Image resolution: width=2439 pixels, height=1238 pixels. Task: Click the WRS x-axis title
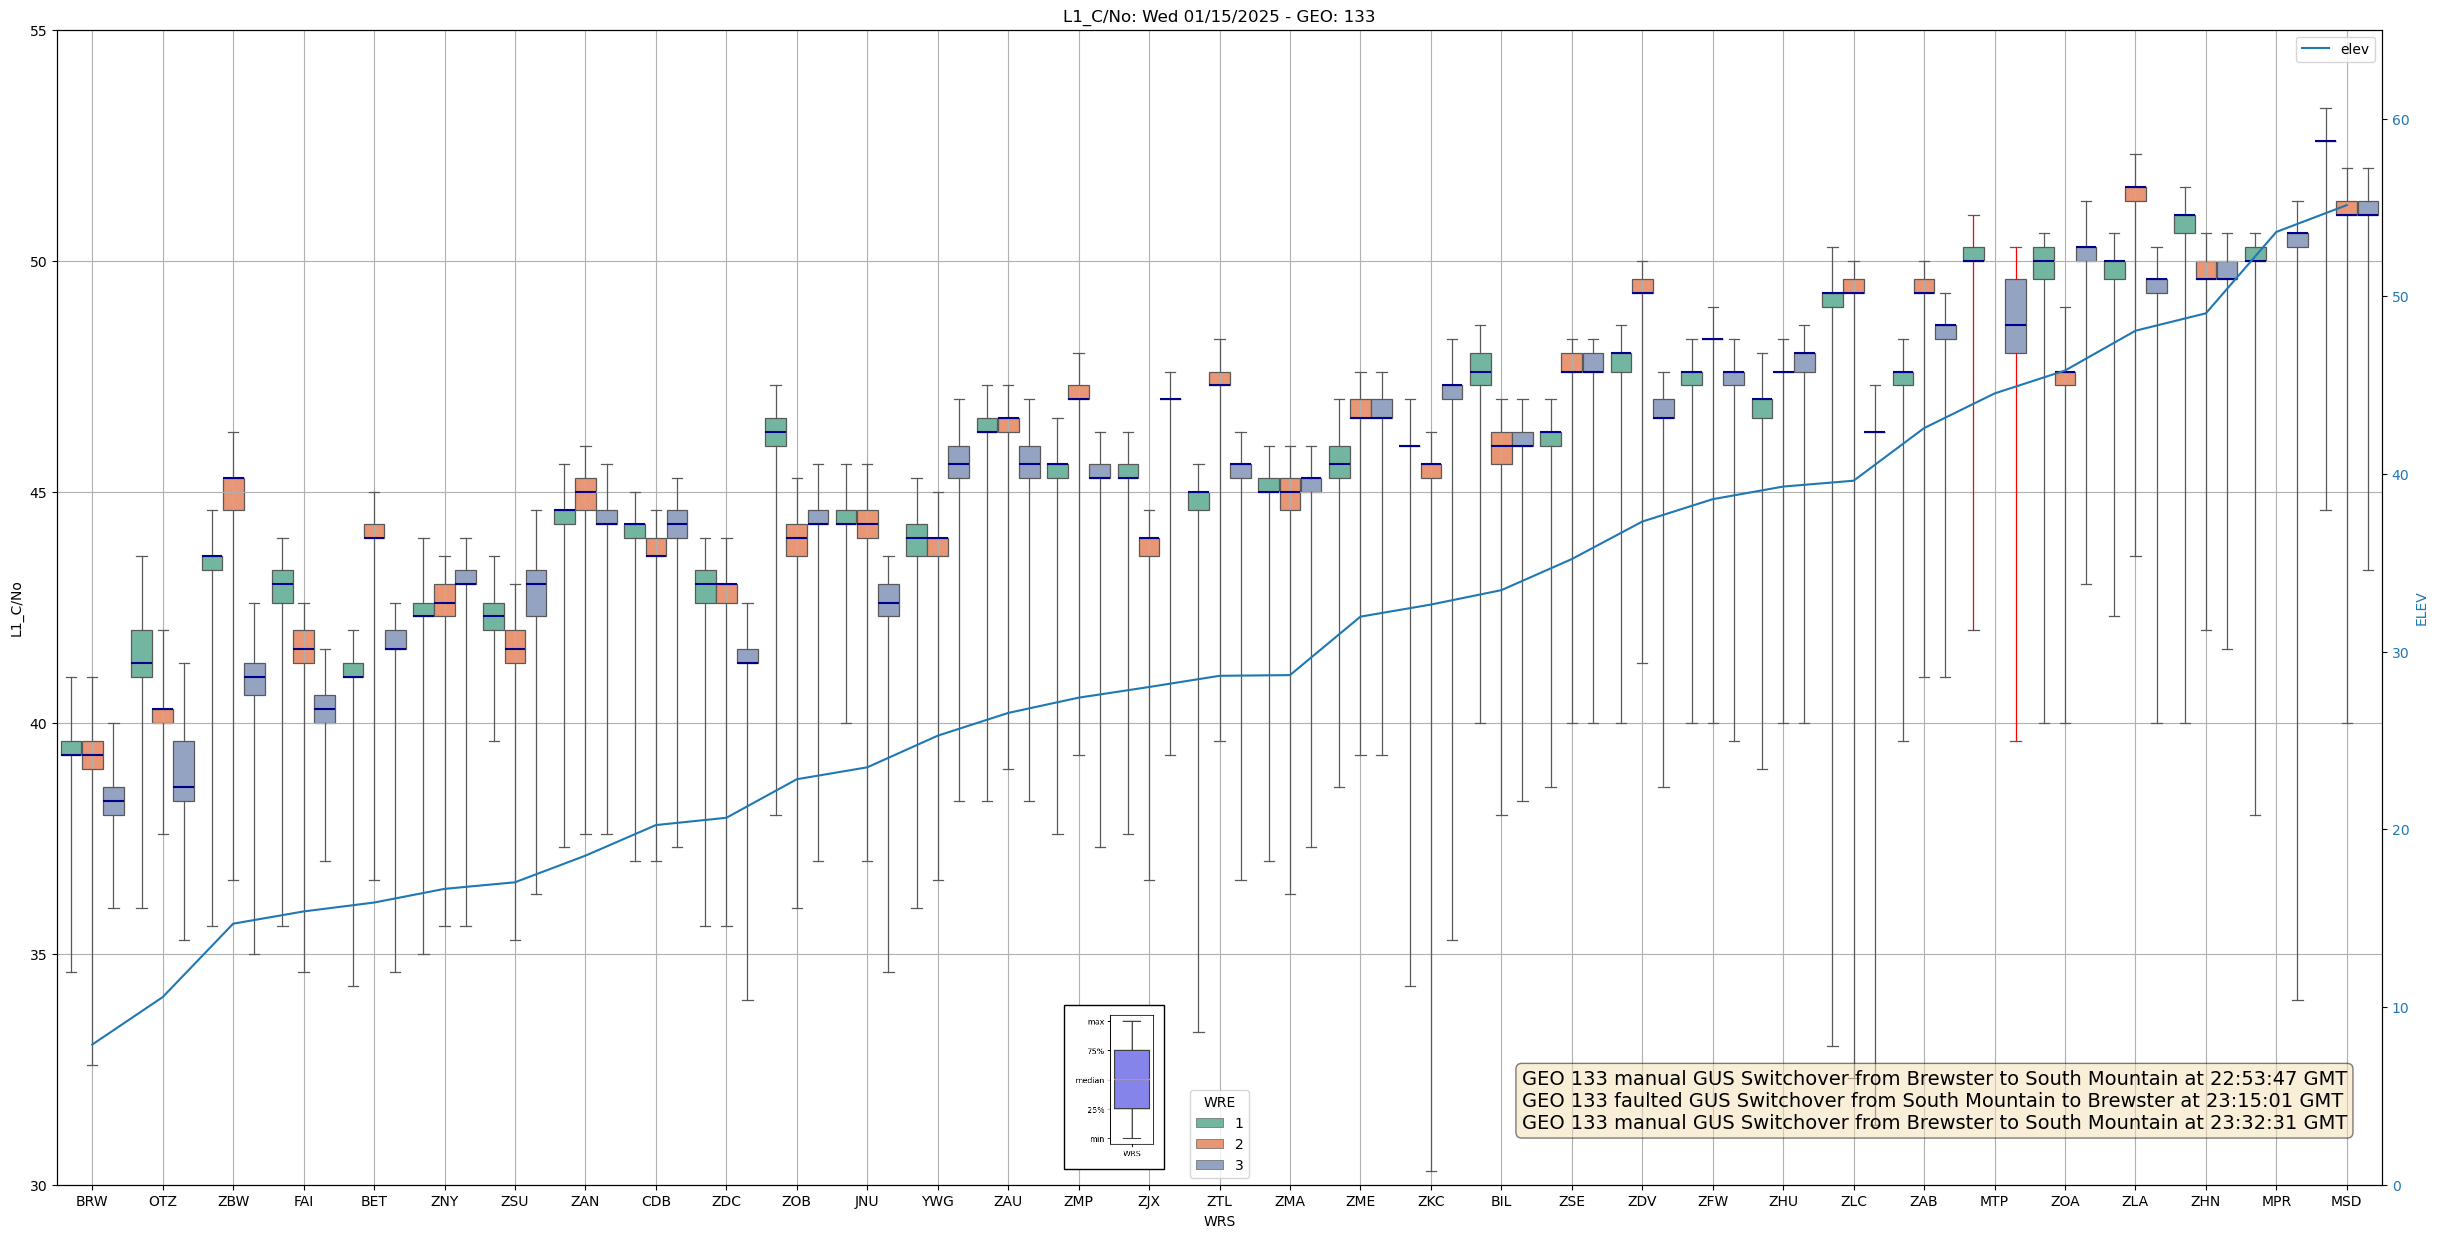[x=1219, y=1221]
